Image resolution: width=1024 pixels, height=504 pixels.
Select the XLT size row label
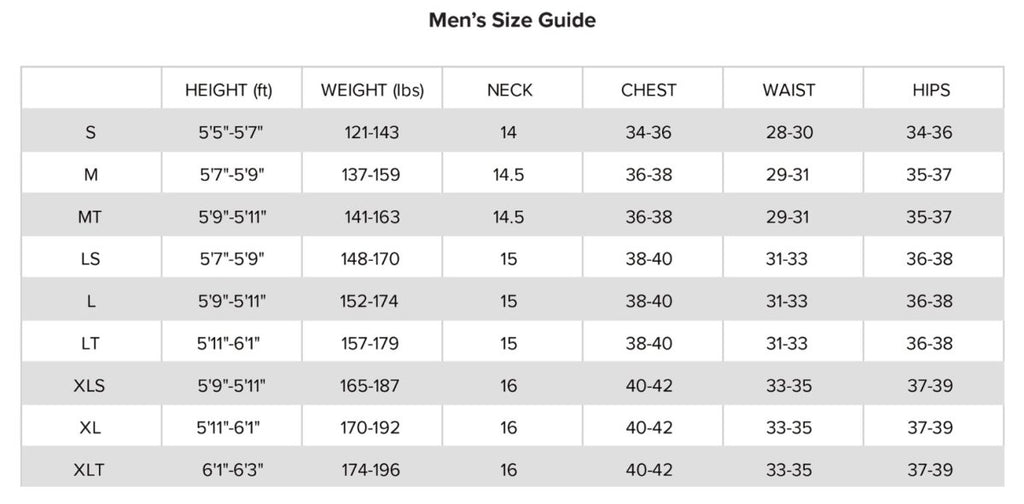point(91,469)
